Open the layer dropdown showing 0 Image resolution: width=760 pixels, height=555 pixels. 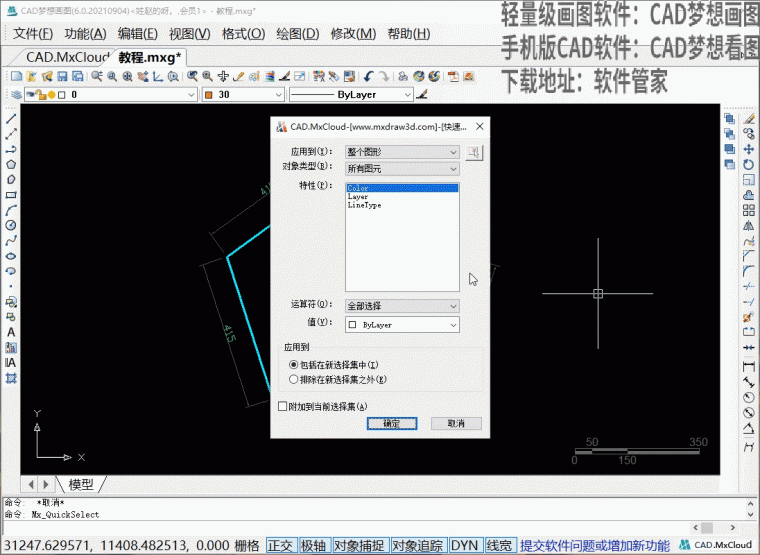coord(111,95)
